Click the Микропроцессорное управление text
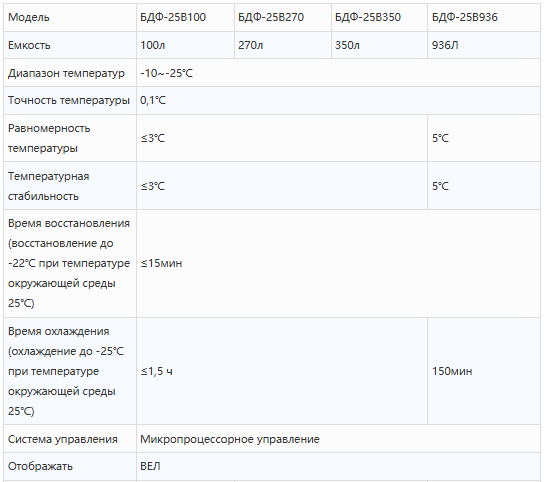Viewport: 545px width, 482px height. click(x=230, y=439)
